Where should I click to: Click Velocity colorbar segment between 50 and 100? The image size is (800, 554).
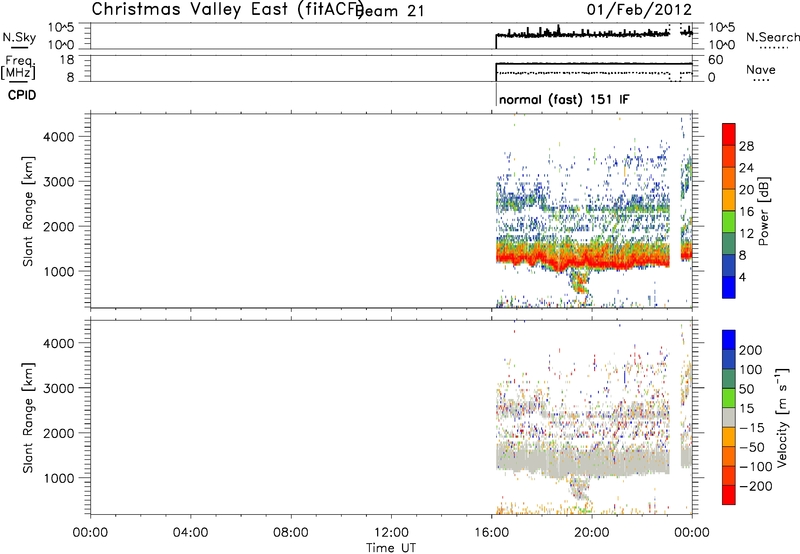[729, 379]
